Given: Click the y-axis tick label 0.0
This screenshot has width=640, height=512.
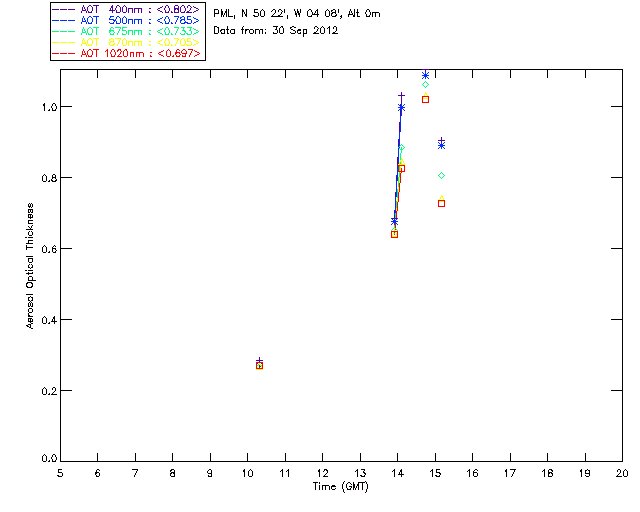Looking at the screenshot, I should pyautogui.click(x=49, y=459).
